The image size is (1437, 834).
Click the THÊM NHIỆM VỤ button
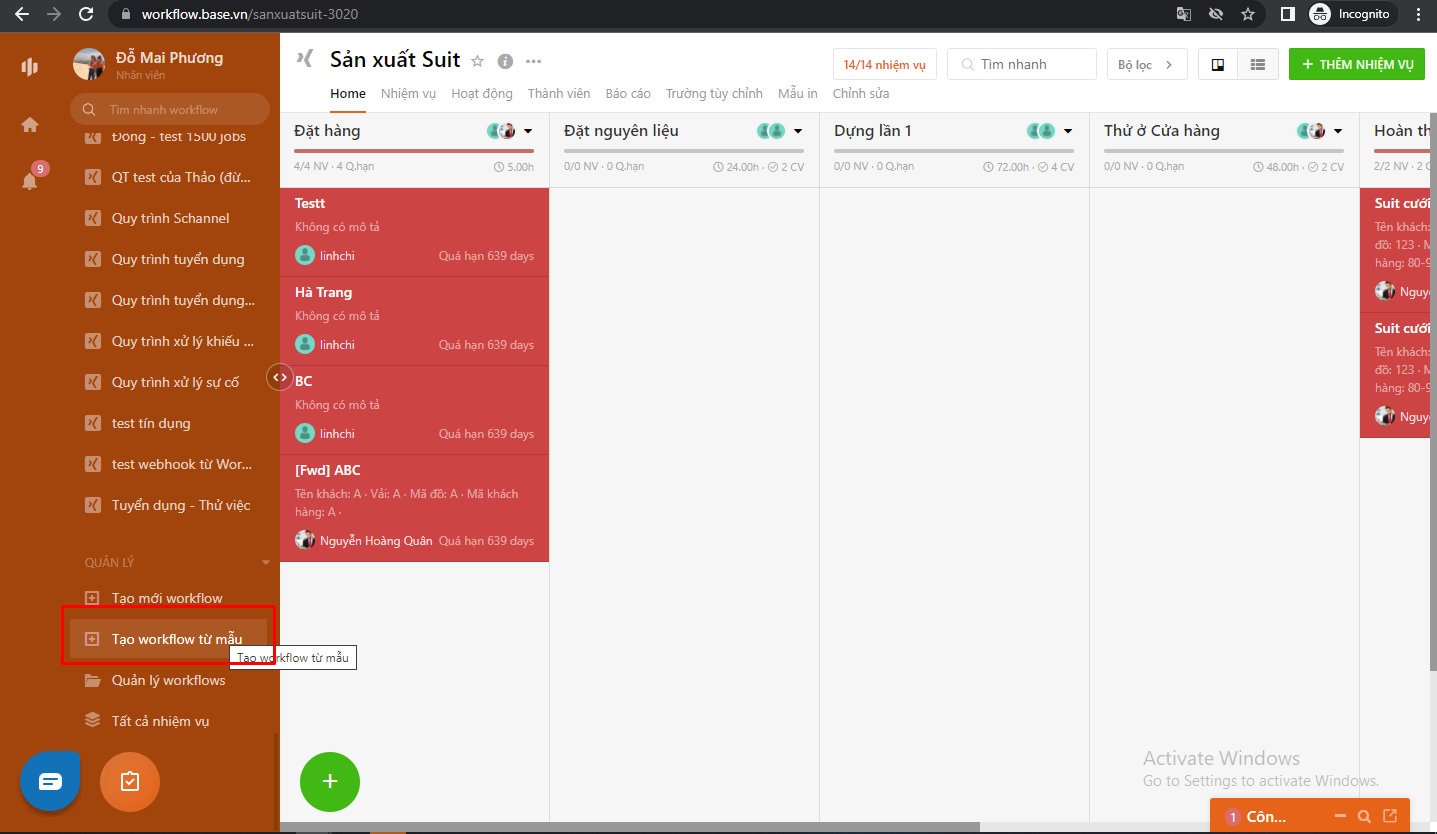point(1356,63)
